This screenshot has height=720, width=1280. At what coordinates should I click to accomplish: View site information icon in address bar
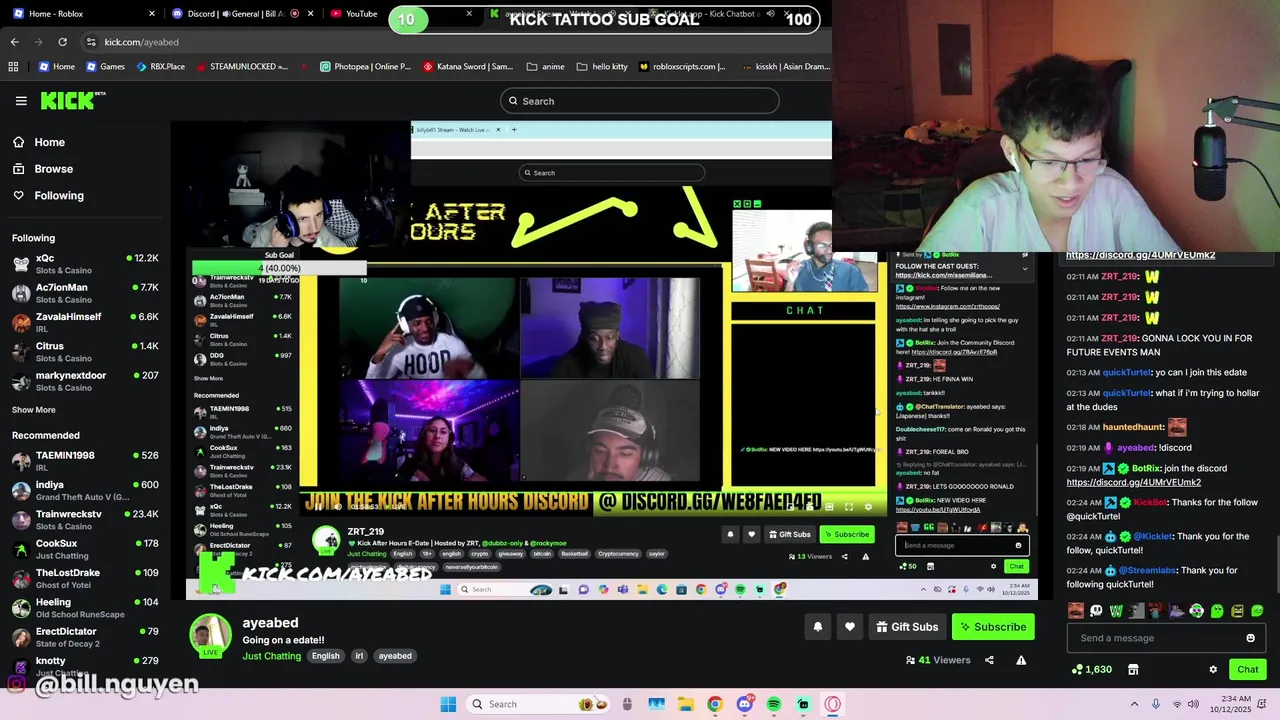(x=91, y=42)
